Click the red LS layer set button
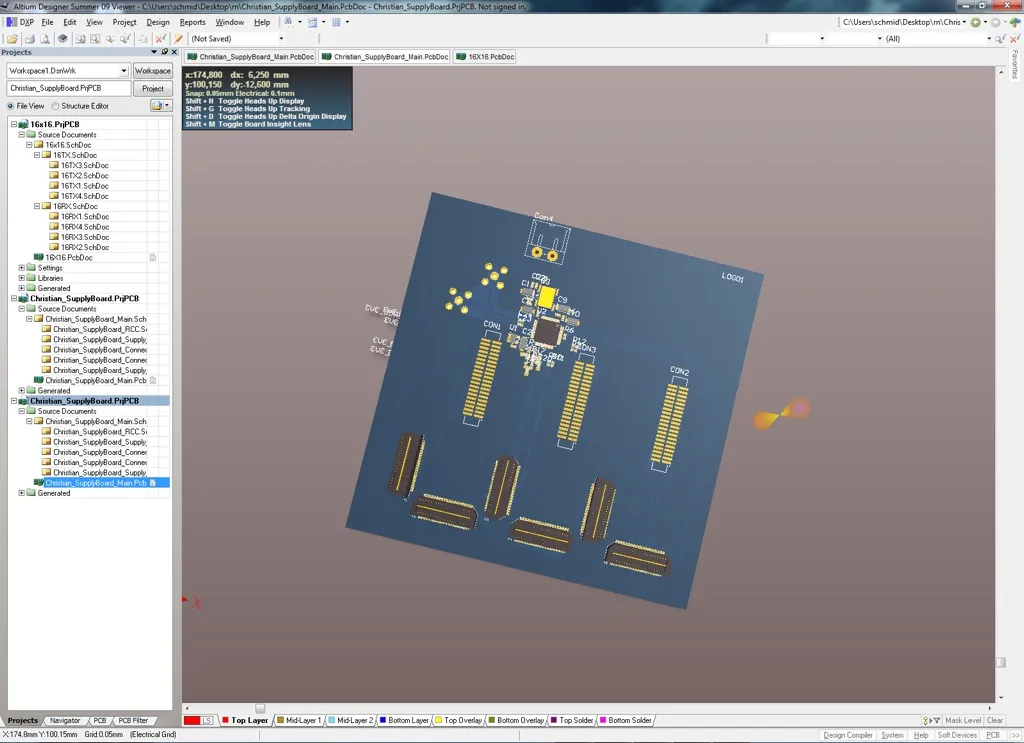The image size is (1024, 743). [x=199, y=720]
